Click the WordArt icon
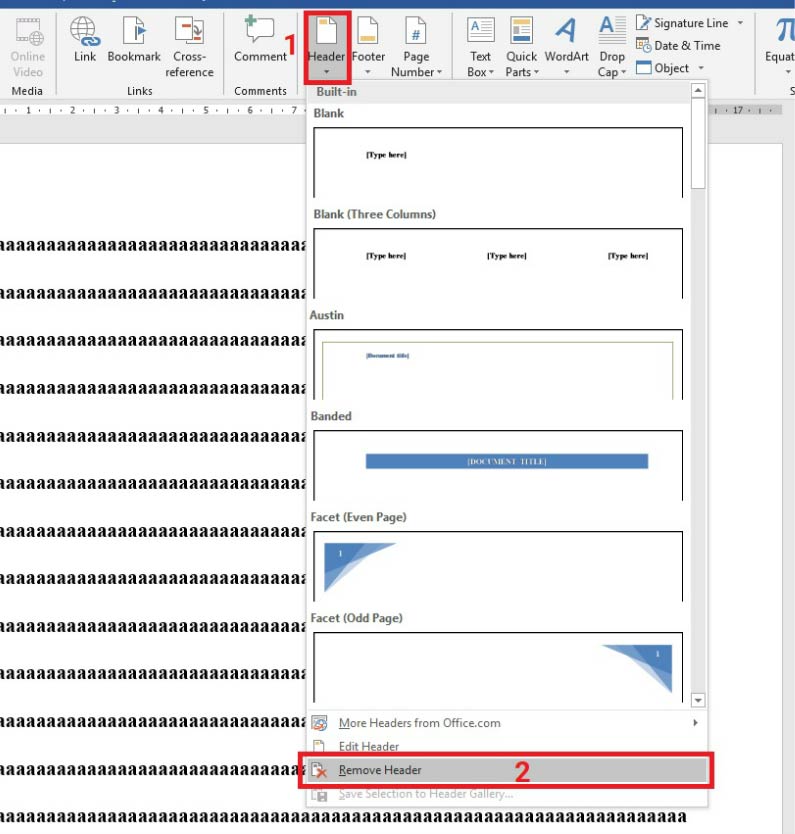The height and width of the screenshot is (834, 795). coord(566,33)
